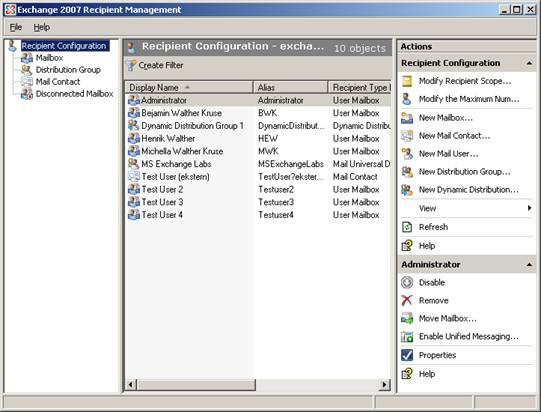Collapse Recipient Configuration actions section
Image resolution: width=541 pixels, height=412 pixels.
[x=529, y=63]
